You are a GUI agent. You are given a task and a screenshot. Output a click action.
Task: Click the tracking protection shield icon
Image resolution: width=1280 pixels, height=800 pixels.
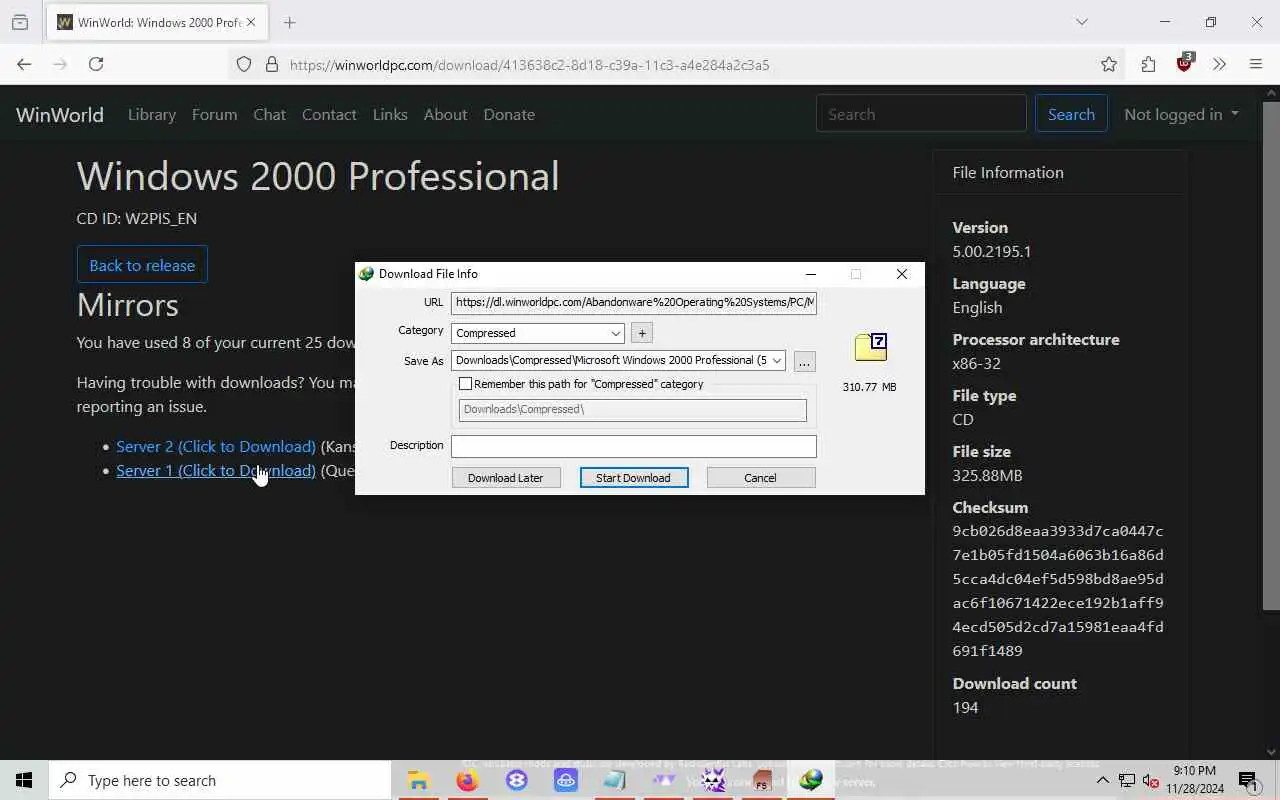(244, 64)
